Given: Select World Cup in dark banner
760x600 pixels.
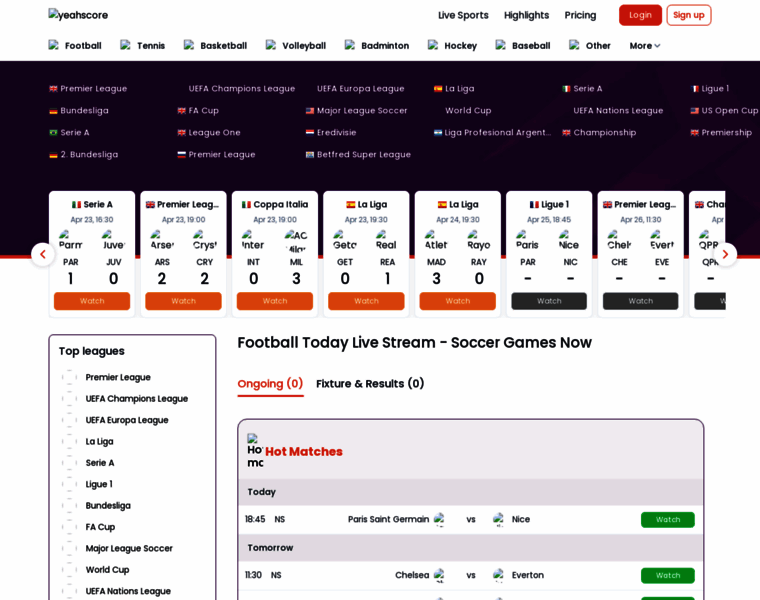Looking at the screenshot, I should 468,111.
